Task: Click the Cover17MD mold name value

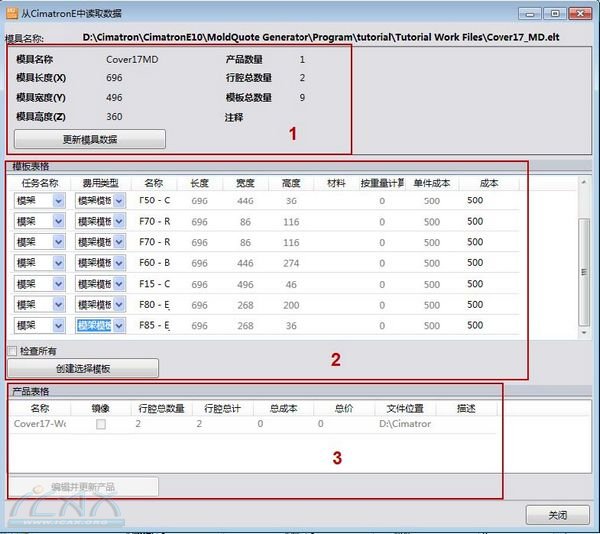Action: [132, 59]
